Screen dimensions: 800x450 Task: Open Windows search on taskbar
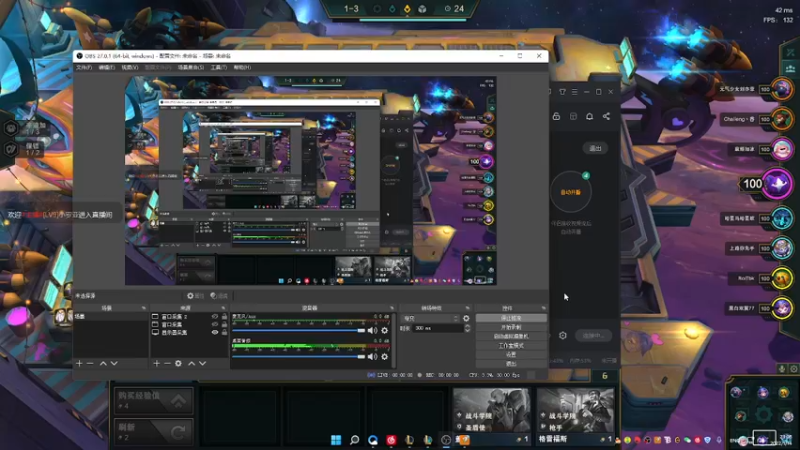pos(355,440)
